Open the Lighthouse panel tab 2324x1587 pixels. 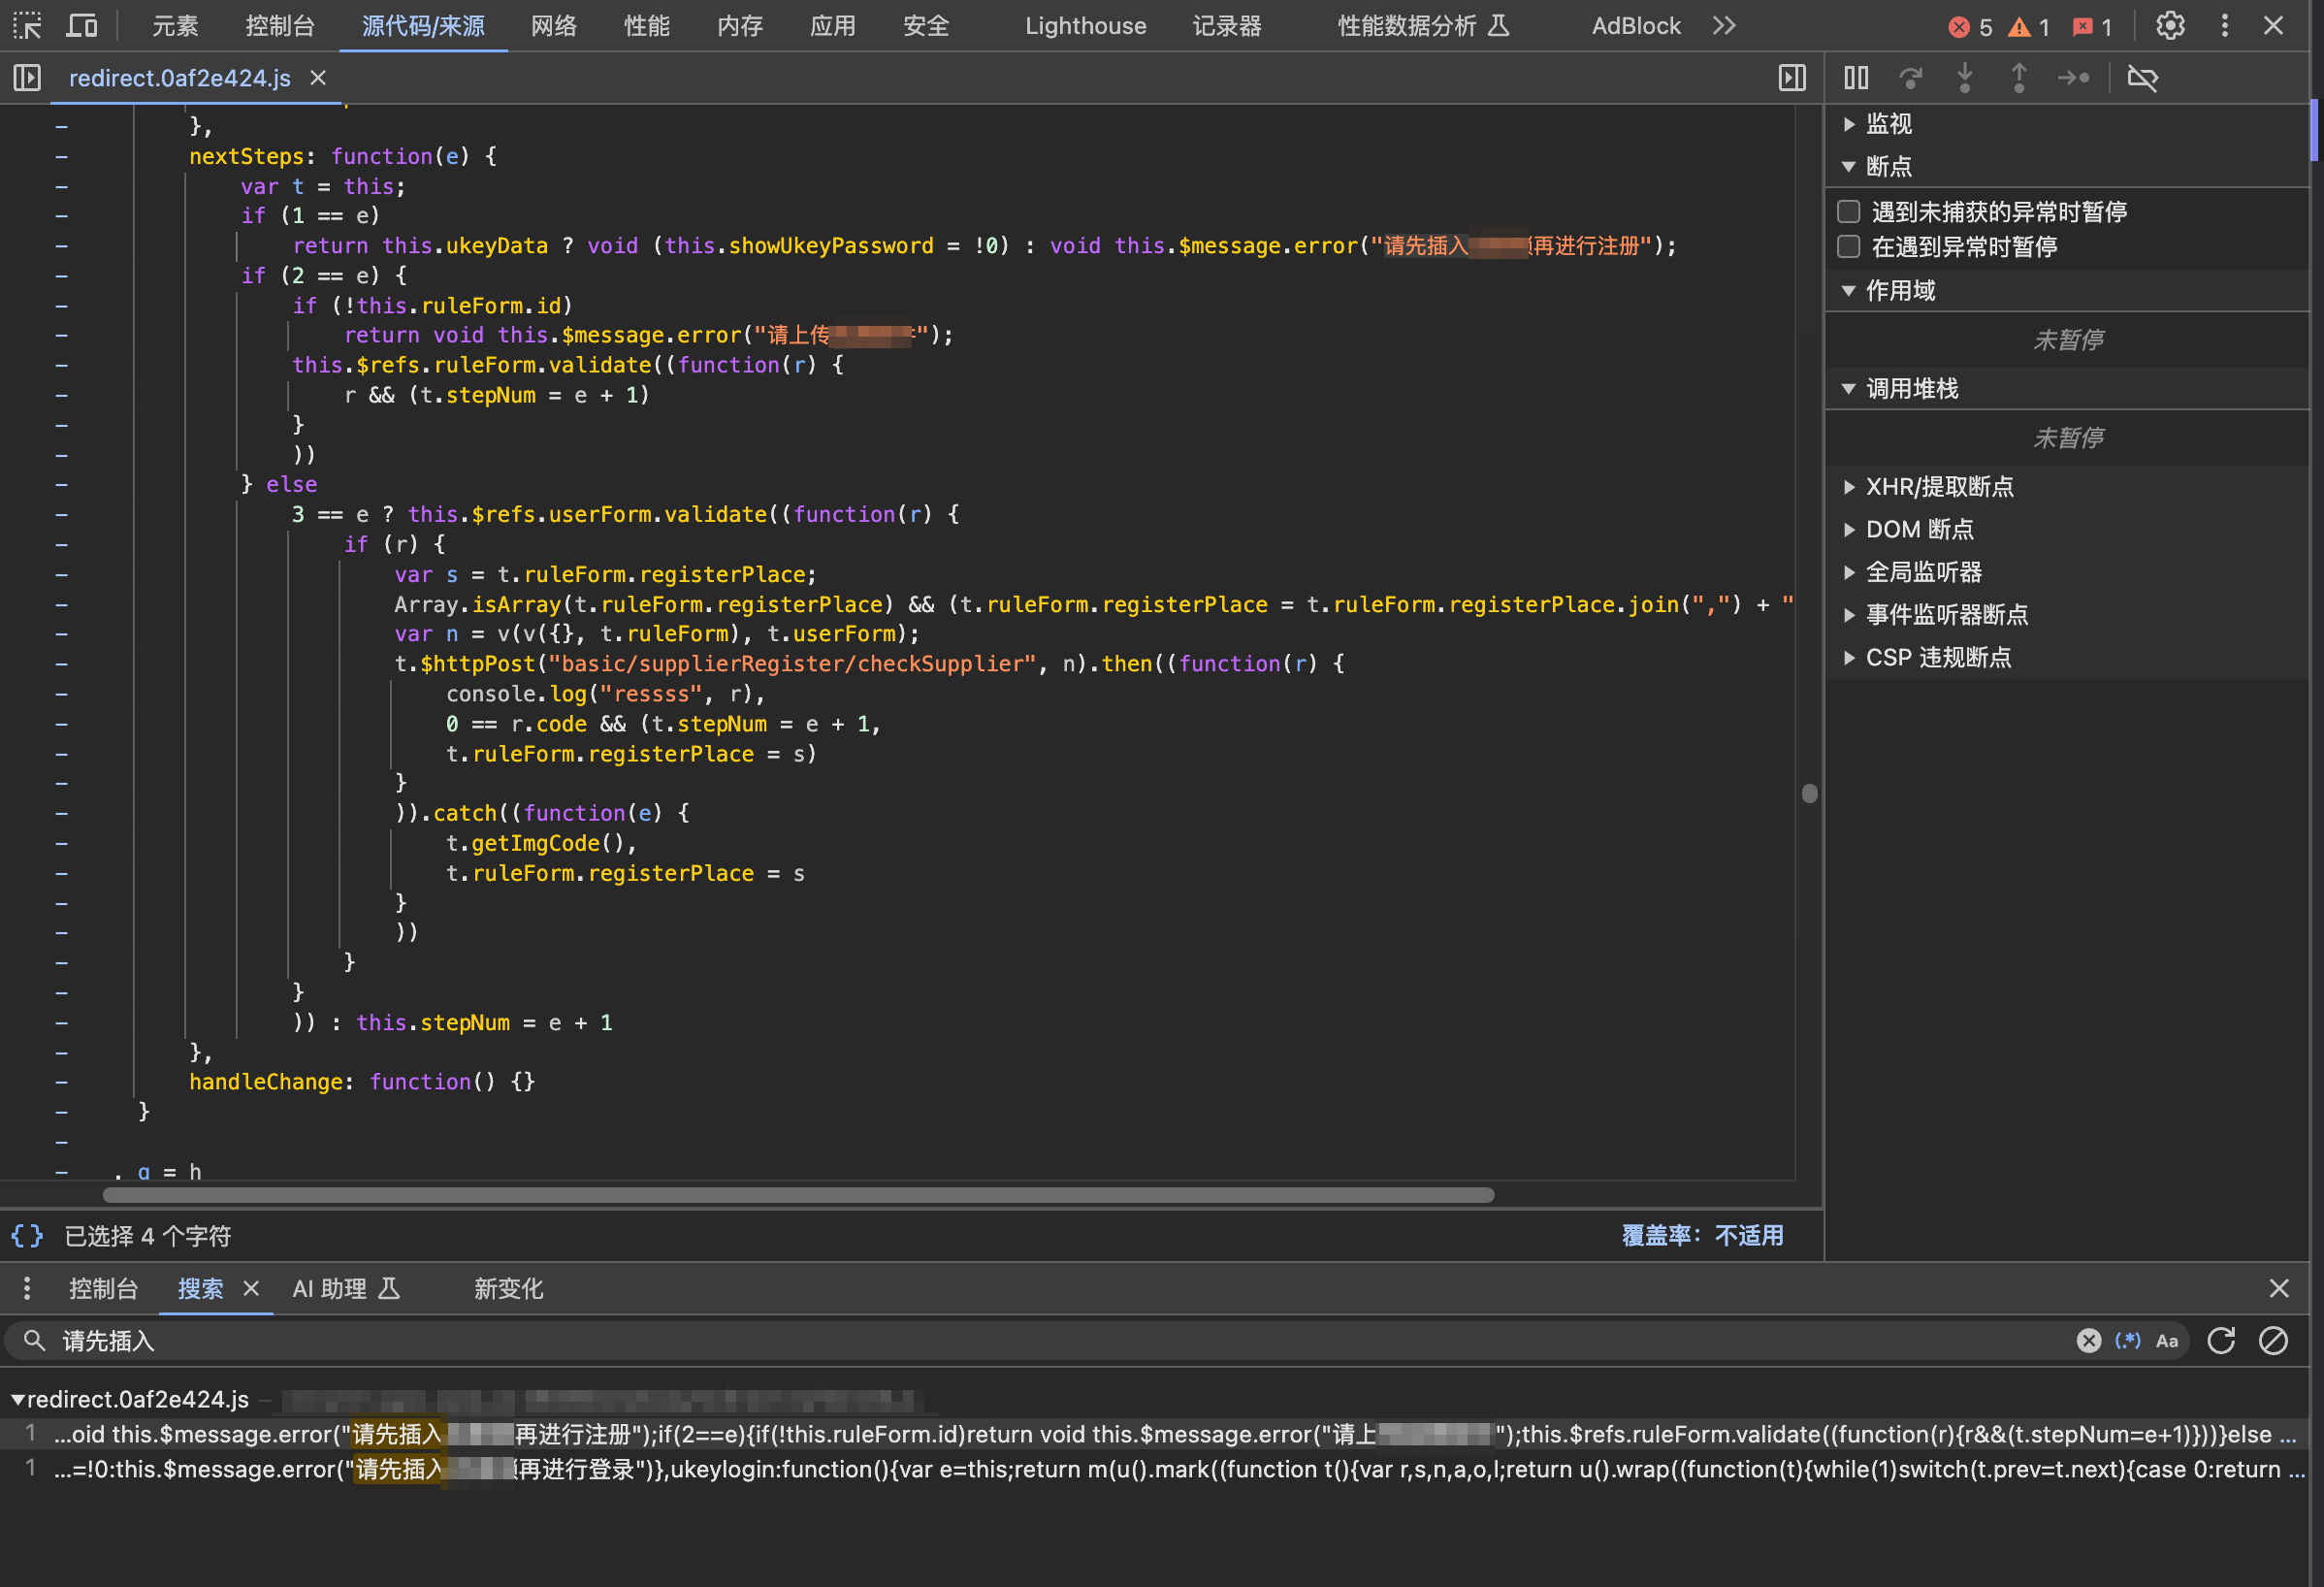click(1086, 26)
